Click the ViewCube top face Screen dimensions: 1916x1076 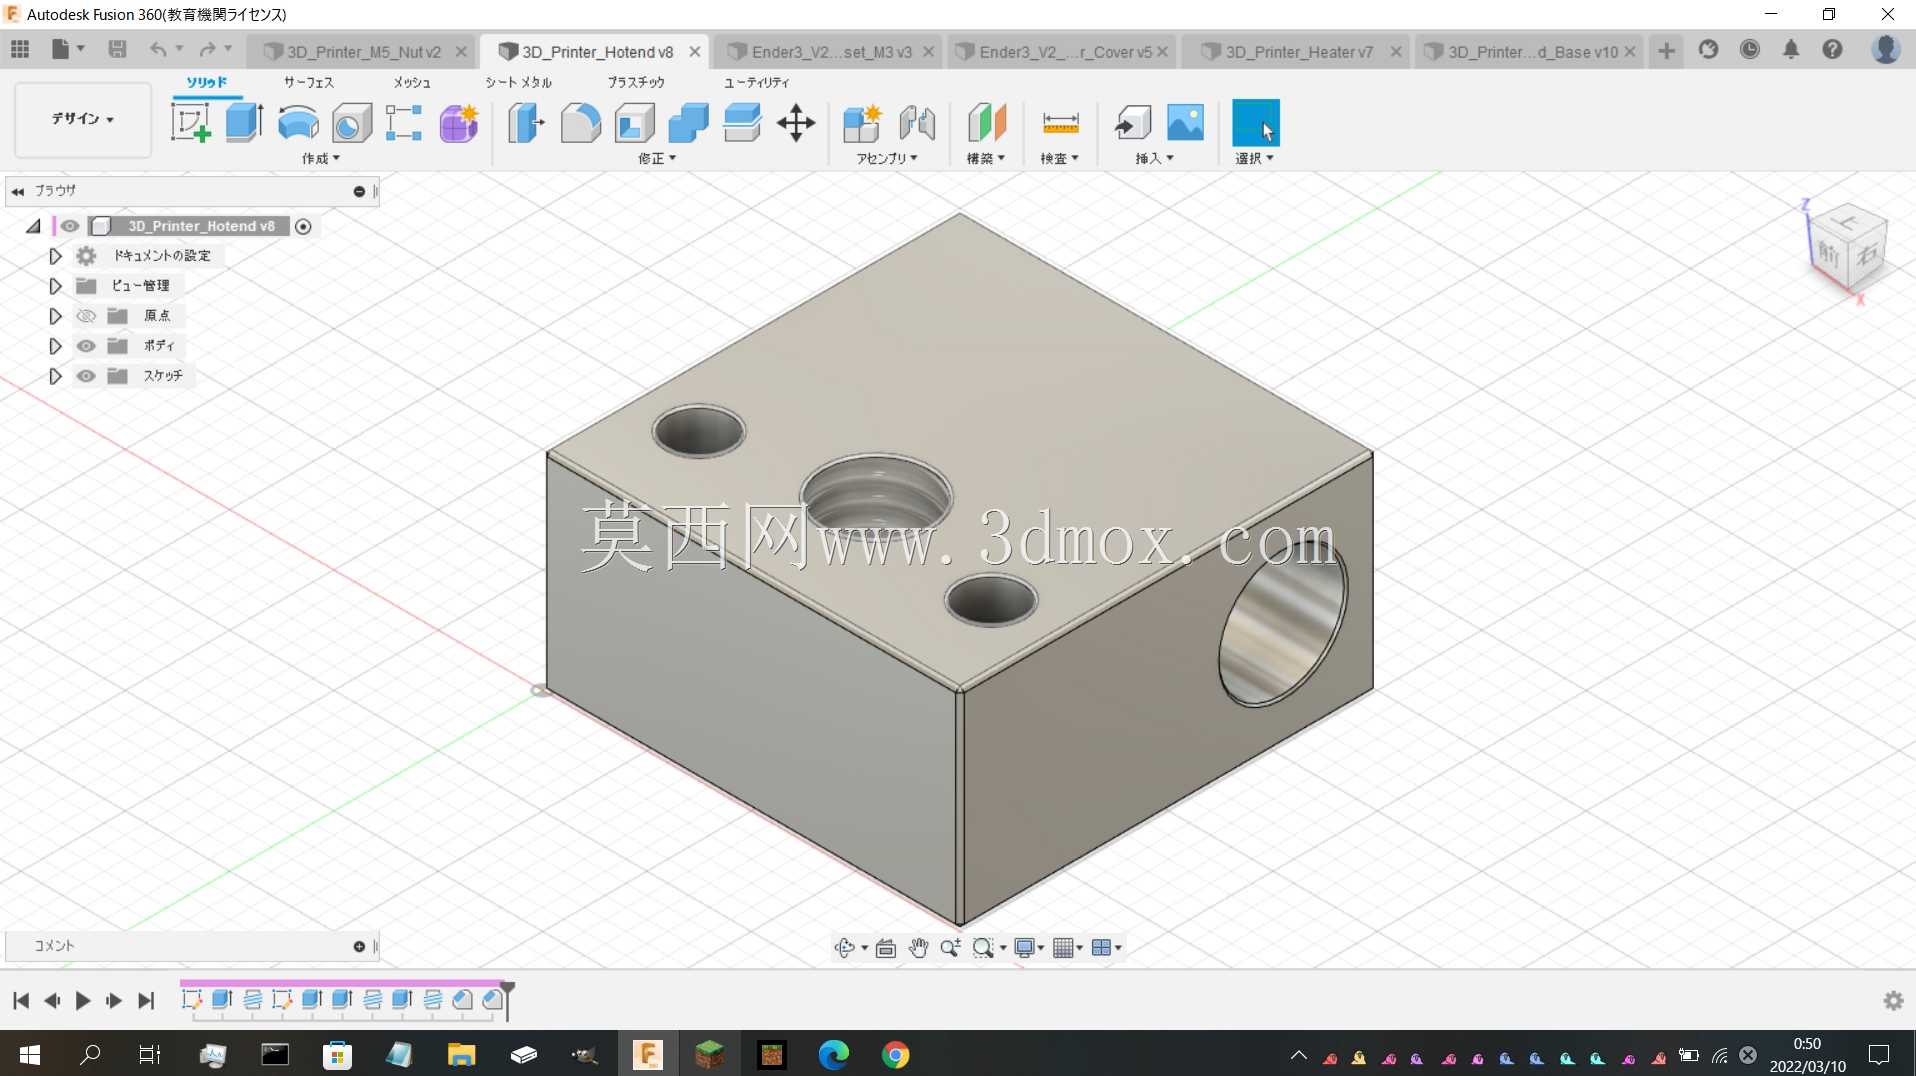click(1847, 223)
